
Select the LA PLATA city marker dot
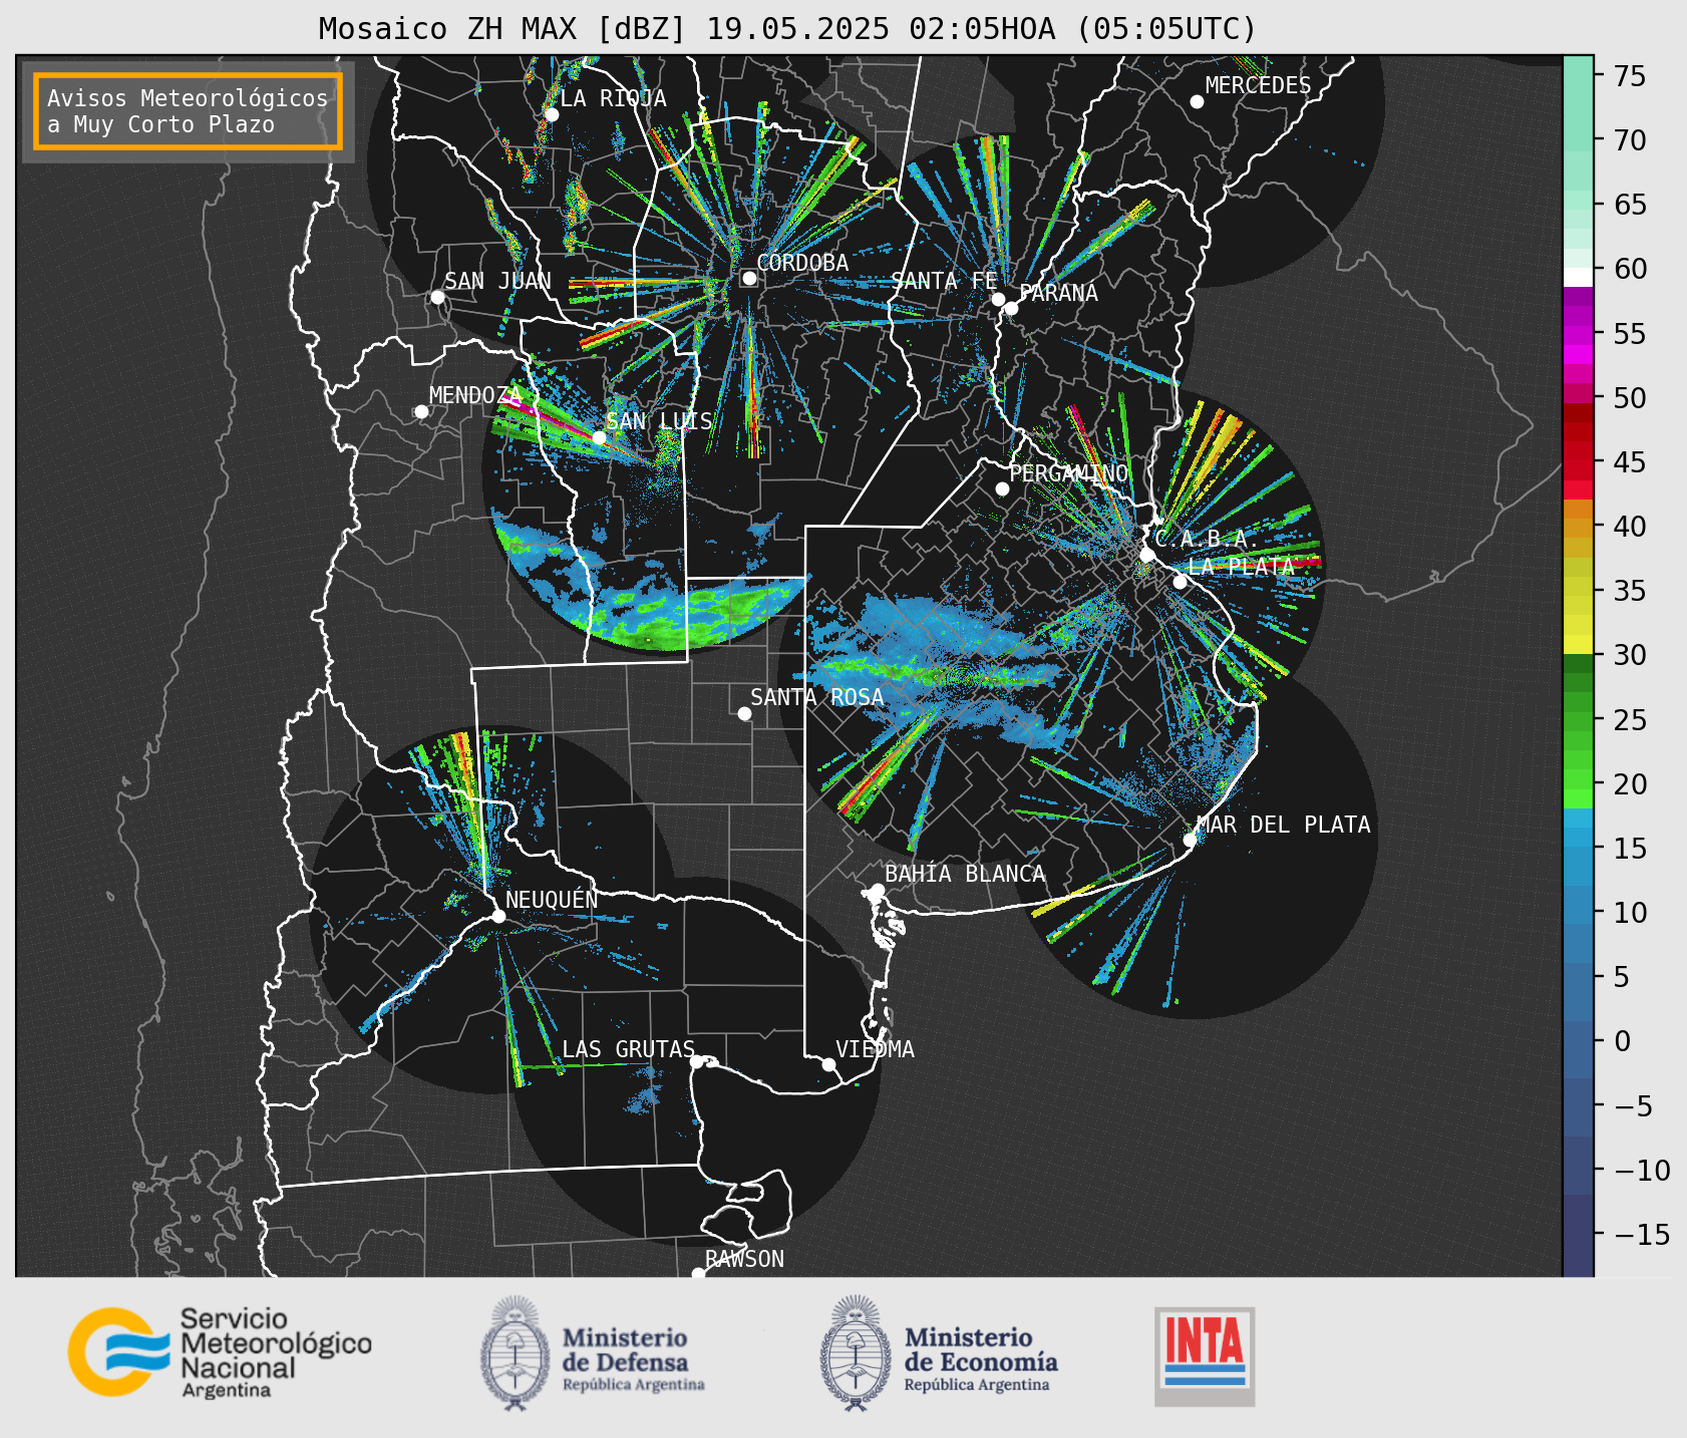click(1180, 582)
